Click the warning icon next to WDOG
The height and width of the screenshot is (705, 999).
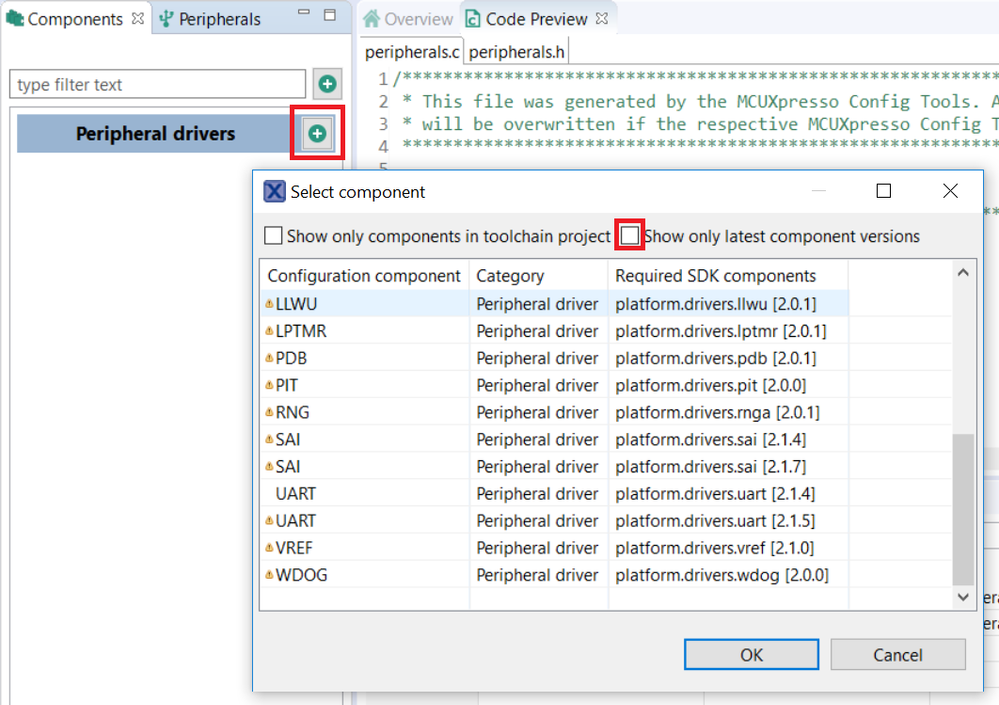coord(269,575)
